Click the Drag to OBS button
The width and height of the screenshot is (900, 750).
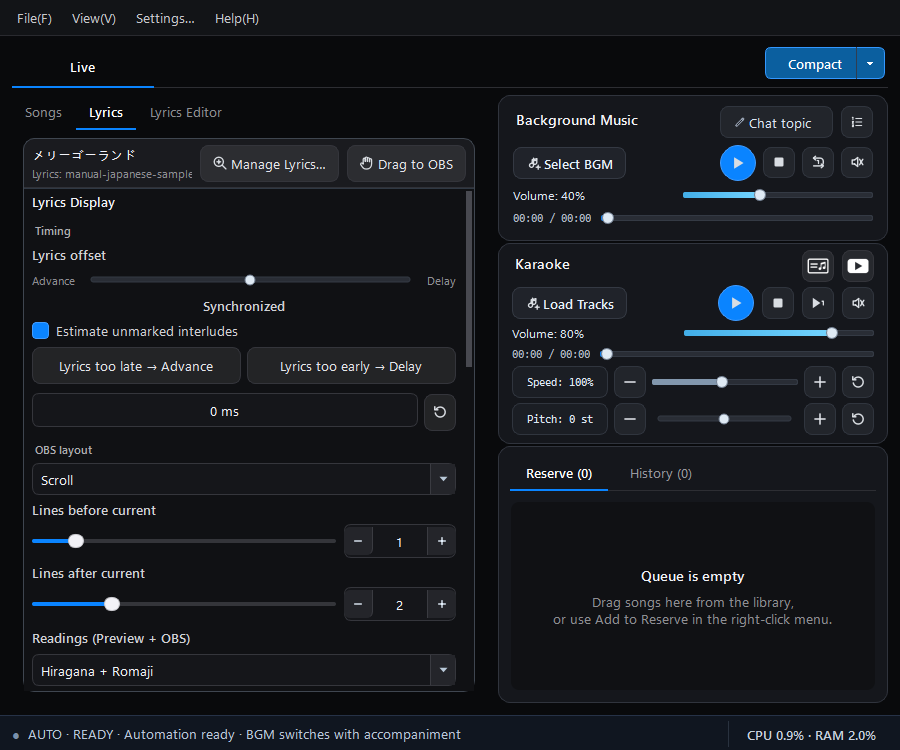point(406,164)
